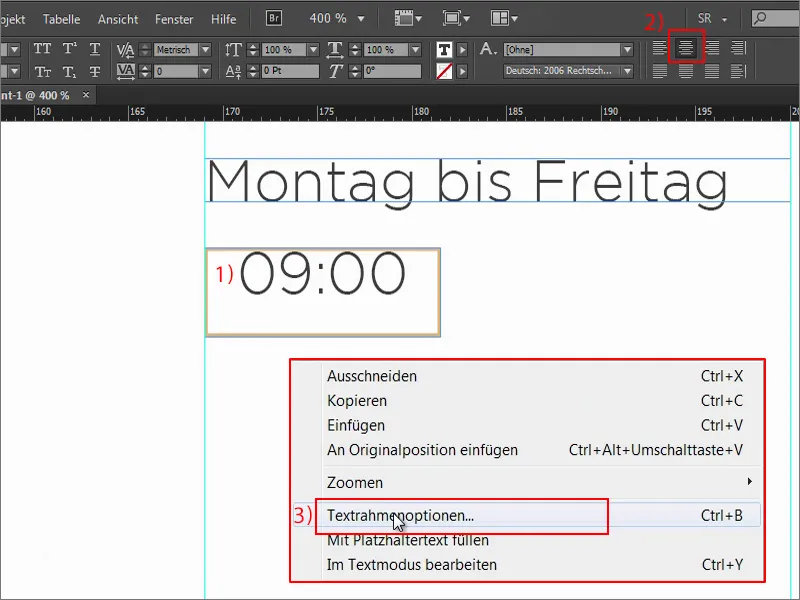
Task: Toggle Superscript text formatting
Action: [x=69, y=49]
